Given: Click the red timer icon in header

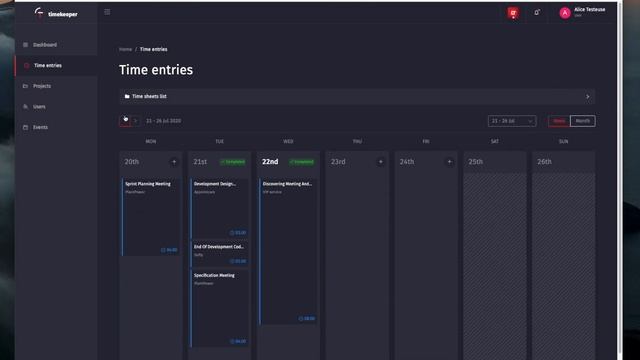Looking at the screenshot, I should pos(513,13).
